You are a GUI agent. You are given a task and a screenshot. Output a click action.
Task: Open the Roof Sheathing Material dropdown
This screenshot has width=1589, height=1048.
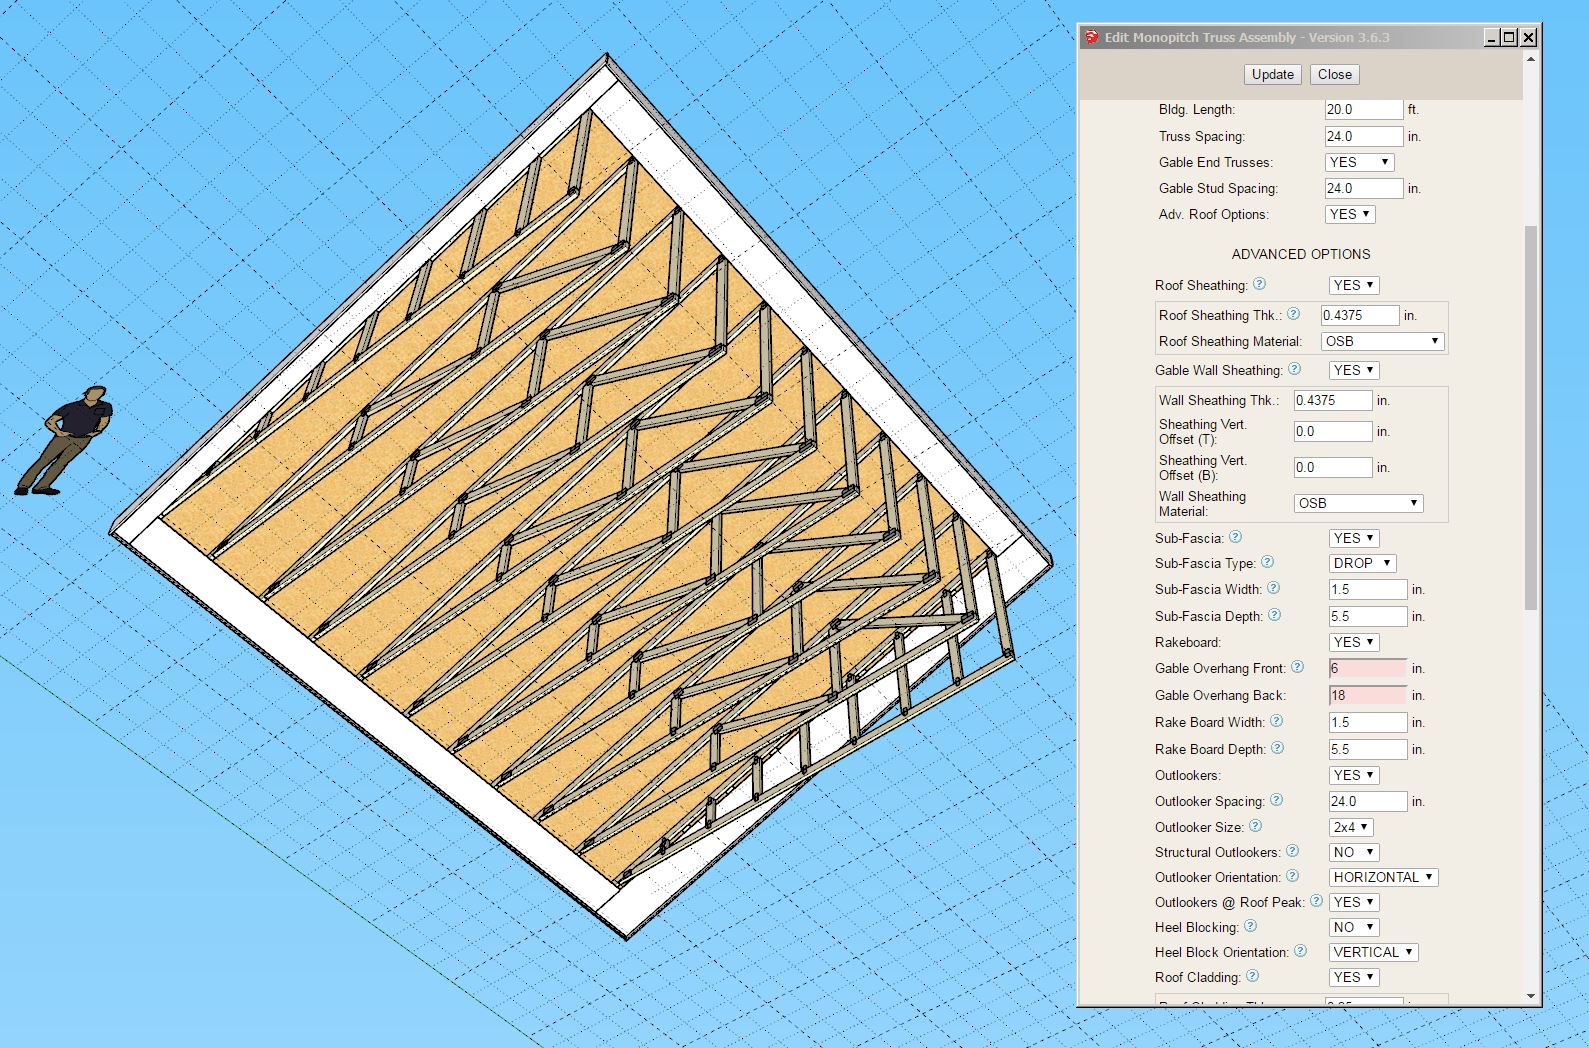click(x=1382, y=341)
